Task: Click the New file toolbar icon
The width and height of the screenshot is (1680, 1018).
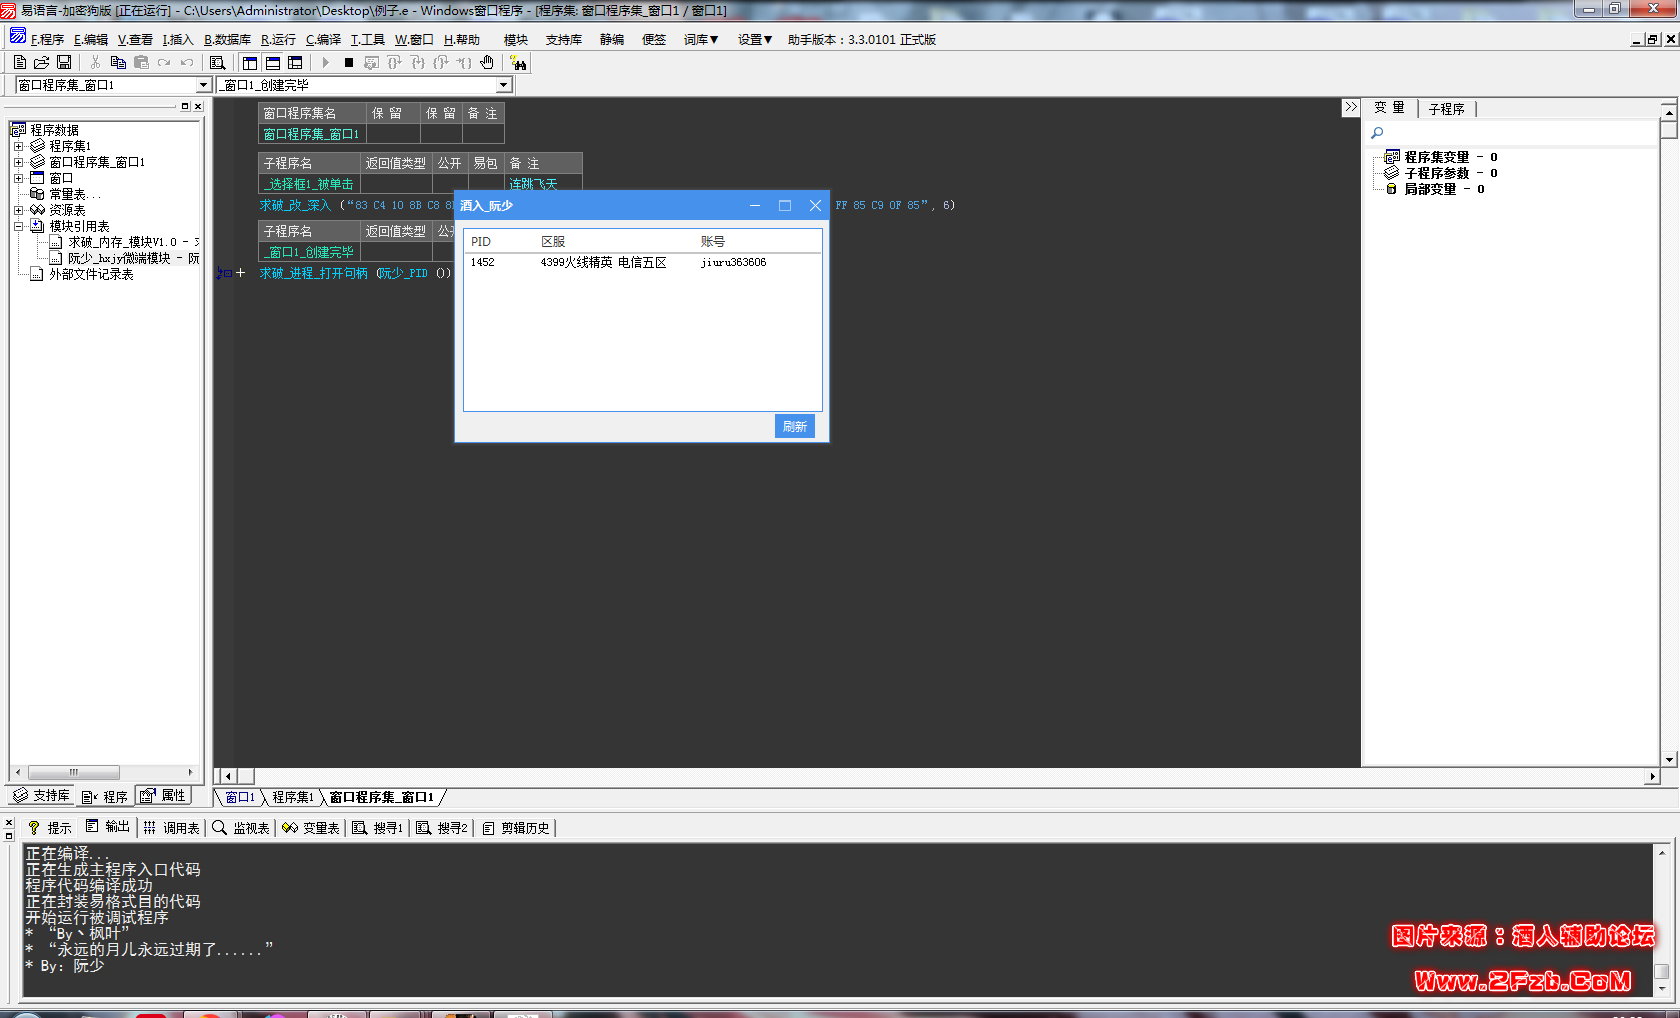Action: (20, 62)
